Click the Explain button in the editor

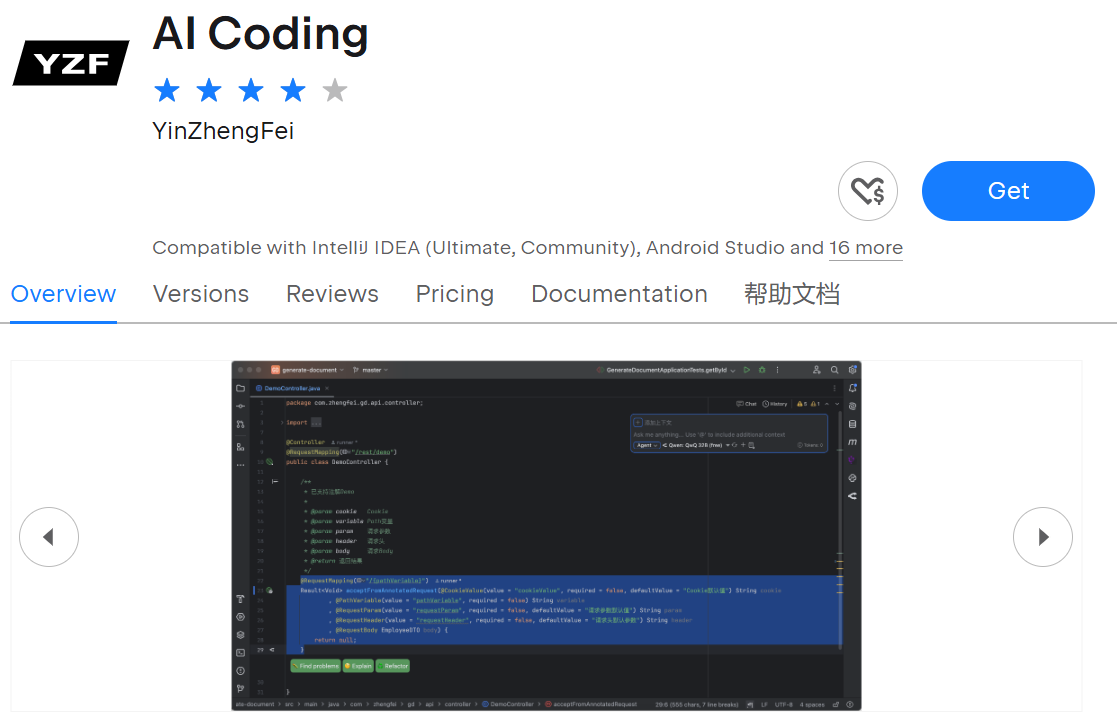[x=358, y=666]
